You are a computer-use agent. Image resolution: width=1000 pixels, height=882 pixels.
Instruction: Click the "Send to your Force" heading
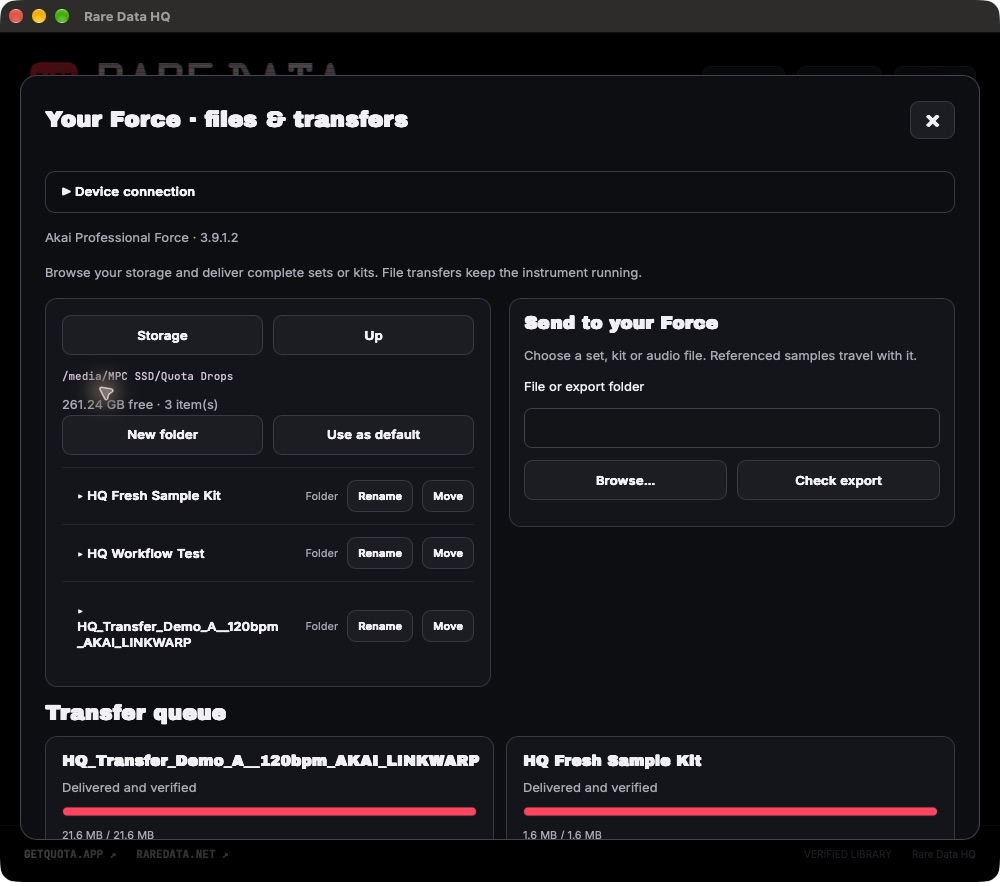tap(621, 323)
